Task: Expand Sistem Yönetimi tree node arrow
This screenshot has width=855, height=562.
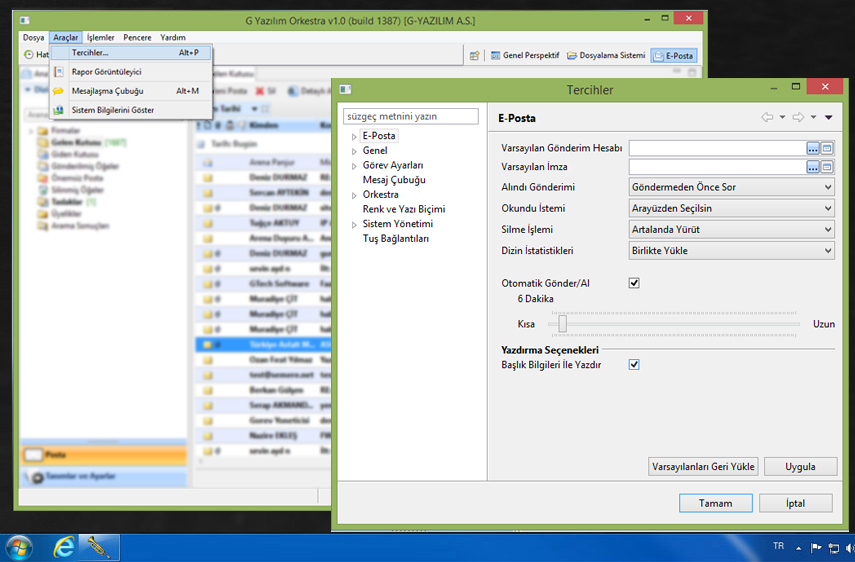Action: (354, 225)
